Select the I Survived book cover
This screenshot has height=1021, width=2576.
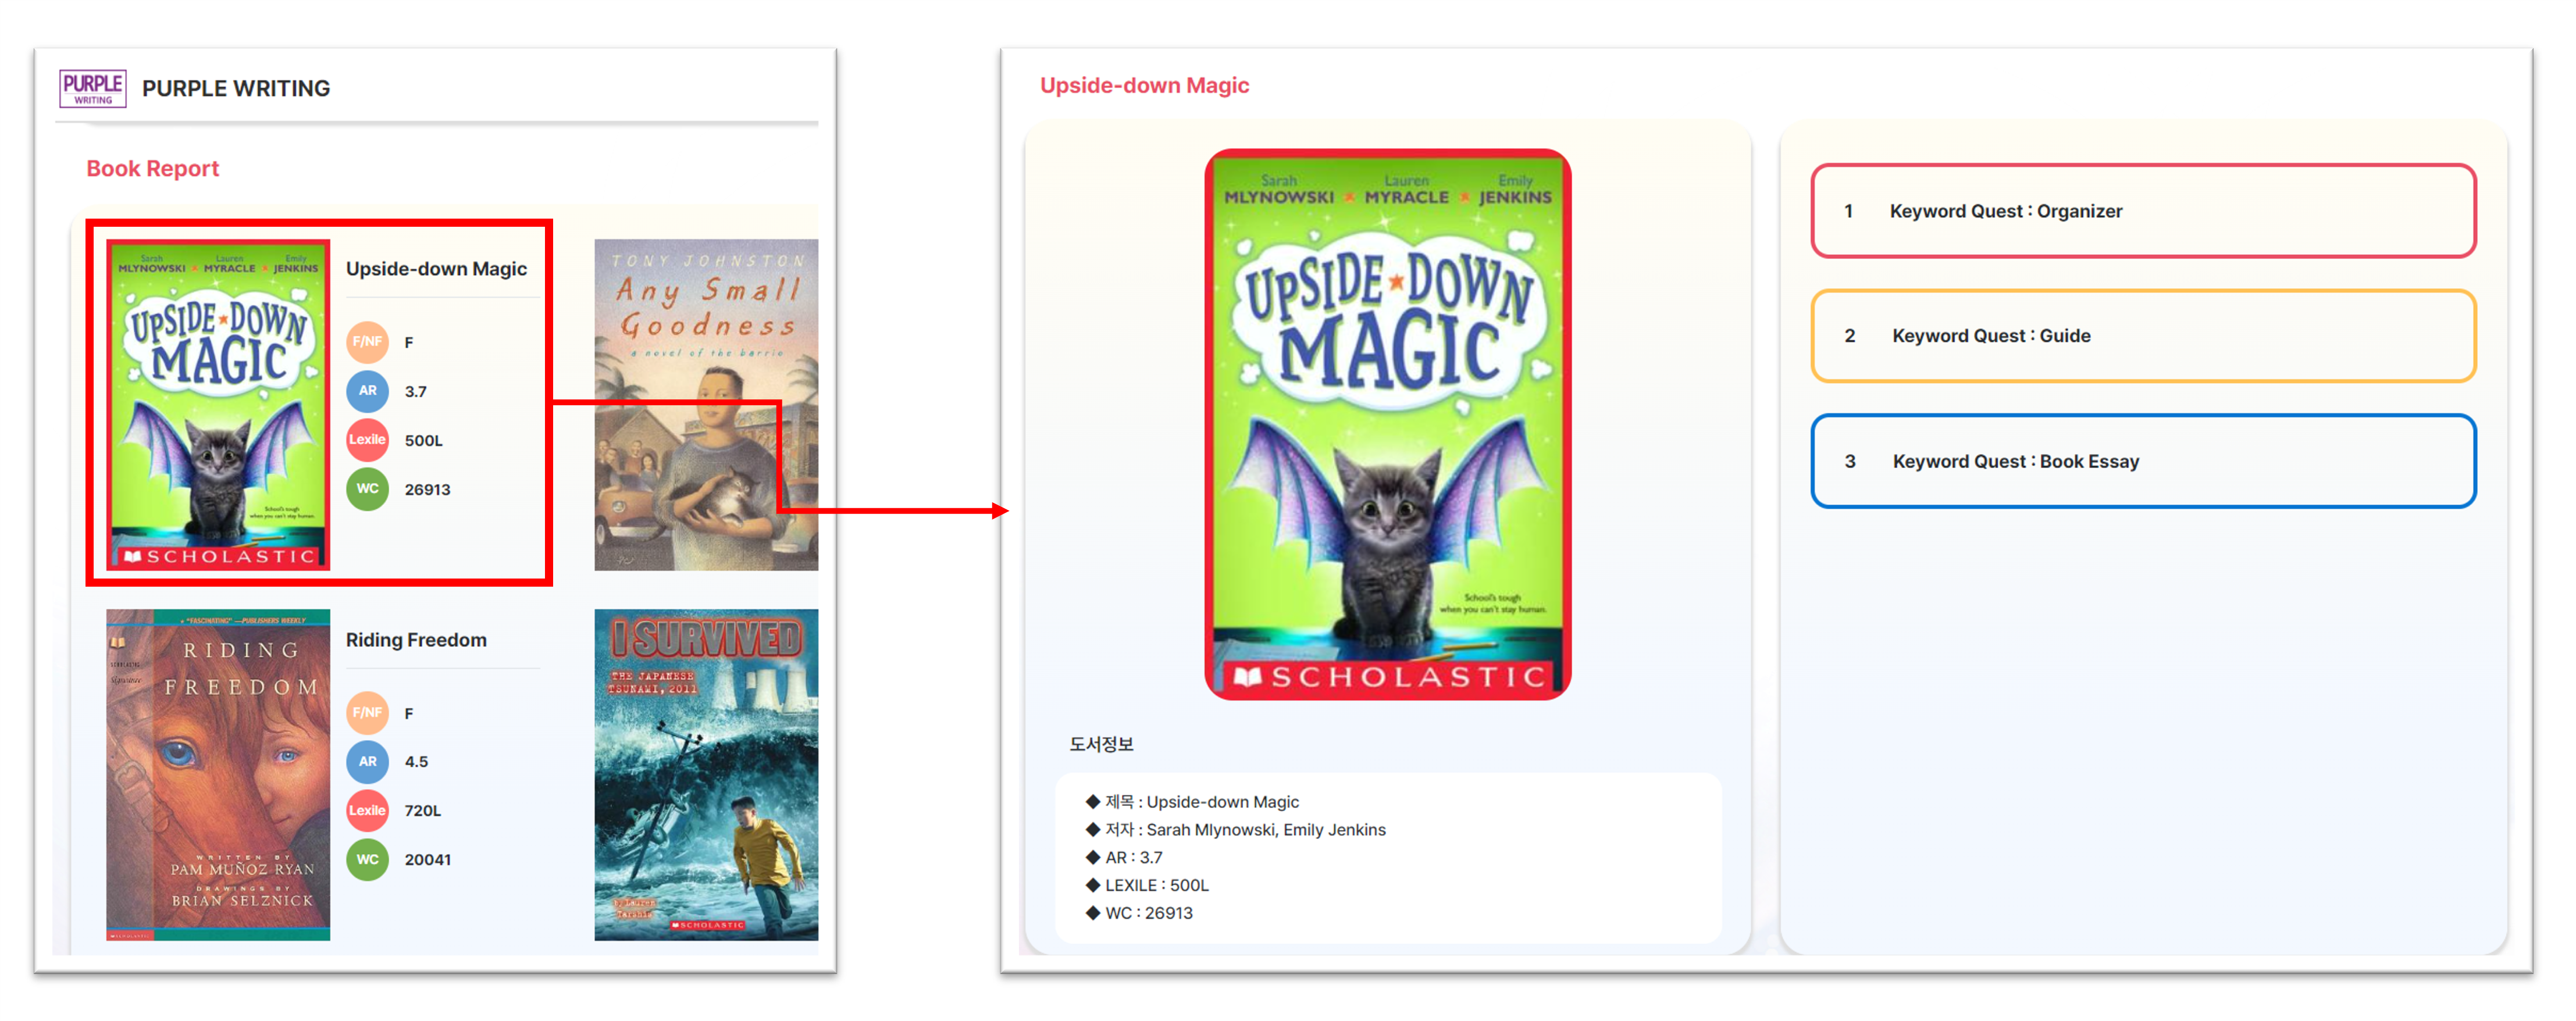click(x=706, y=775)
